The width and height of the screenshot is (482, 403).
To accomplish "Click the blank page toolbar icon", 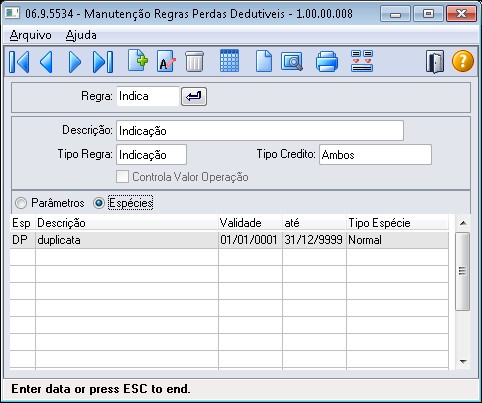I will (x=264, y=61).
